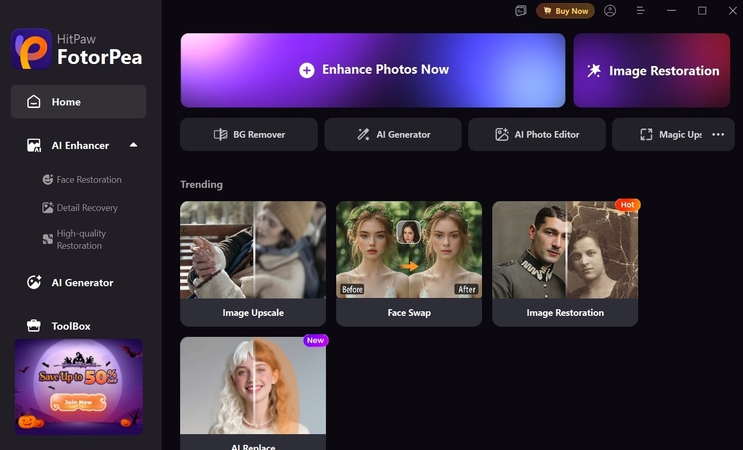Click the magic wand icon on Image Restoration banner
The height and width of the screenshot is (450, 743).
point(594,71)
